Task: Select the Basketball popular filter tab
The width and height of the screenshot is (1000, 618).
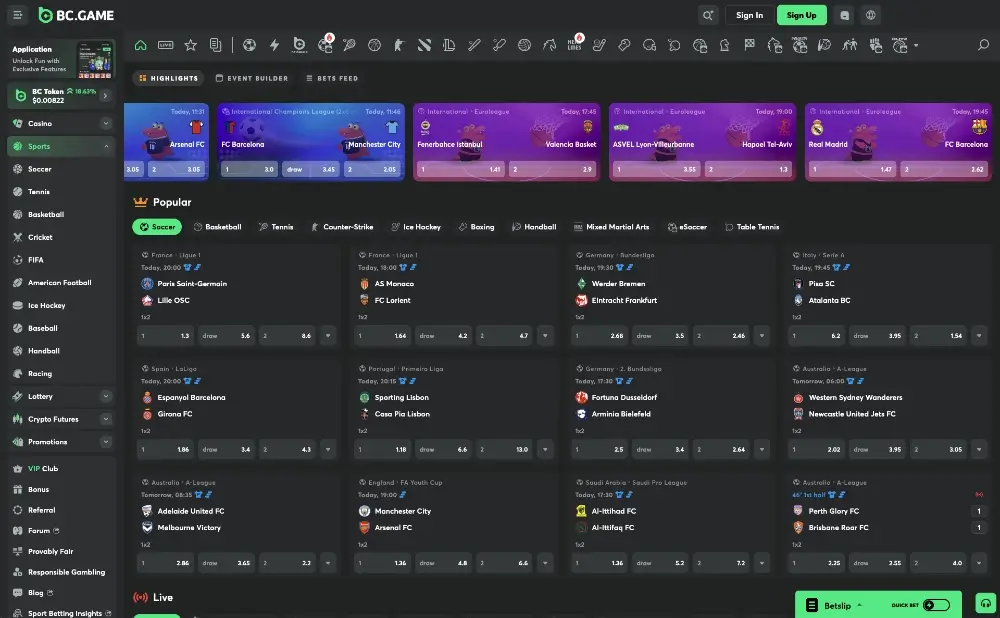Action: point(218,227)
